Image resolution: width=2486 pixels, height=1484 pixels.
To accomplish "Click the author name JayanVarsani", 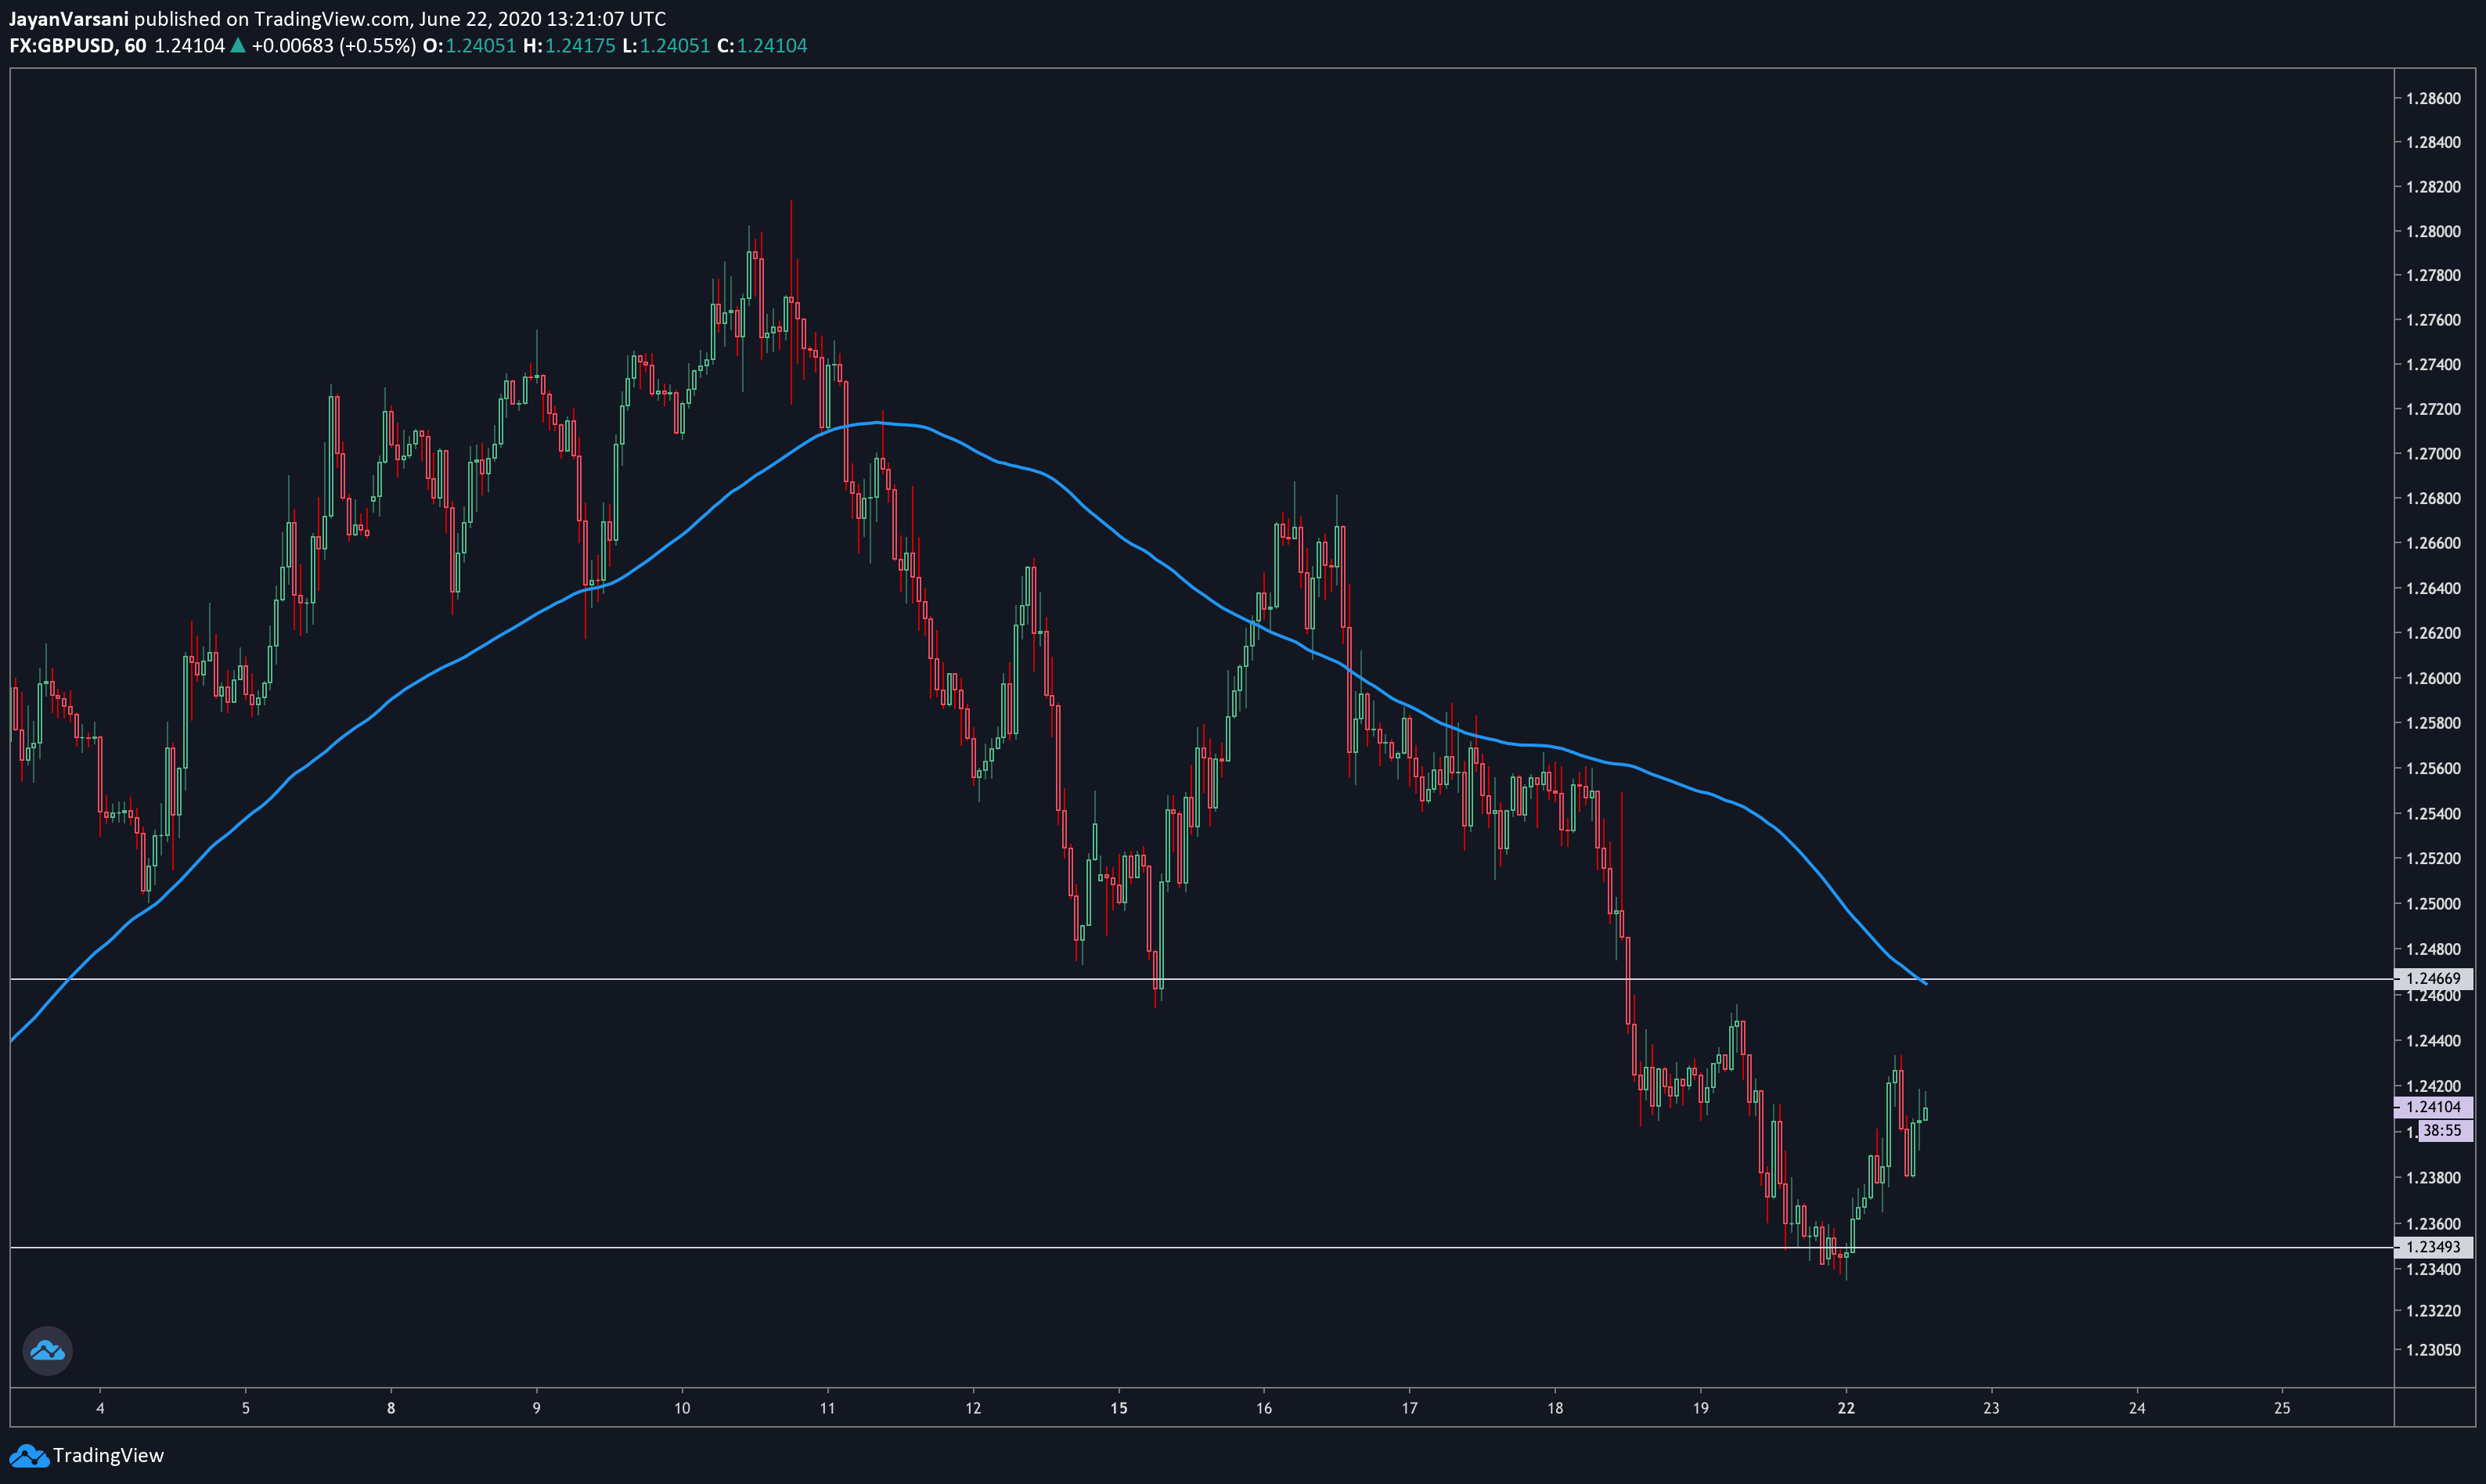I will [x=69, y=19].
